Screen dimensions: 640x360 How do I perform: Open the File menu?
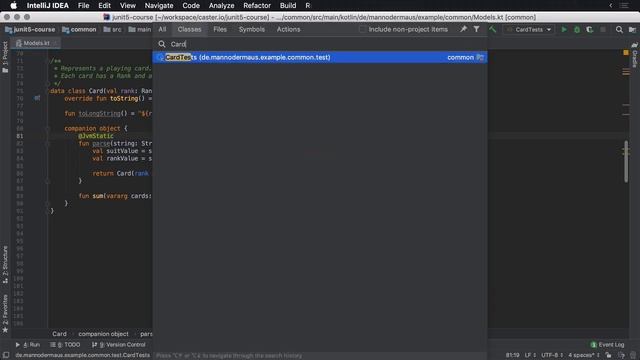pos(83,5)
